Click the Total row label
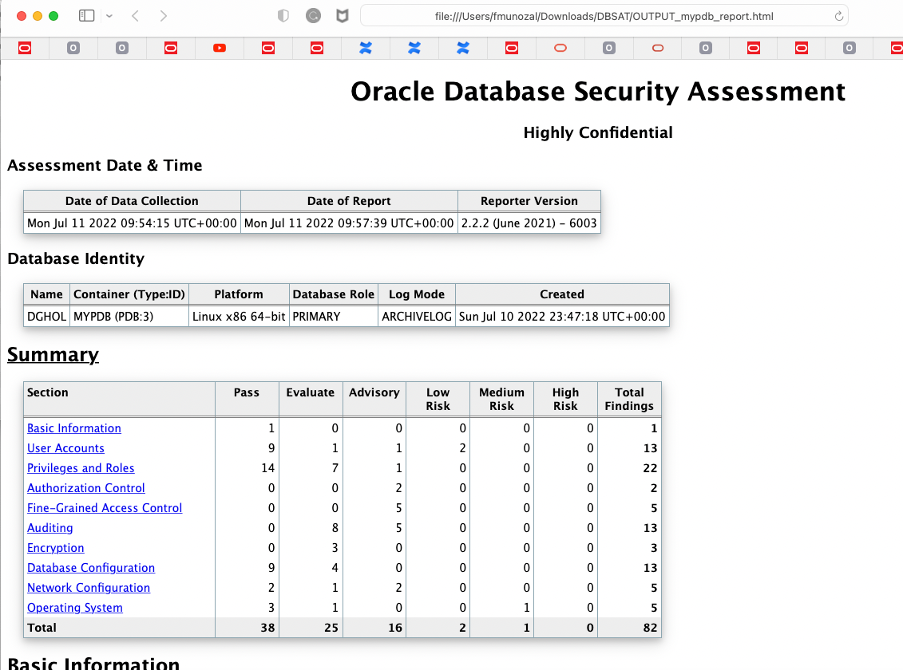The width and height of the screenshot is (904, 670). click(x=42, y=628)
